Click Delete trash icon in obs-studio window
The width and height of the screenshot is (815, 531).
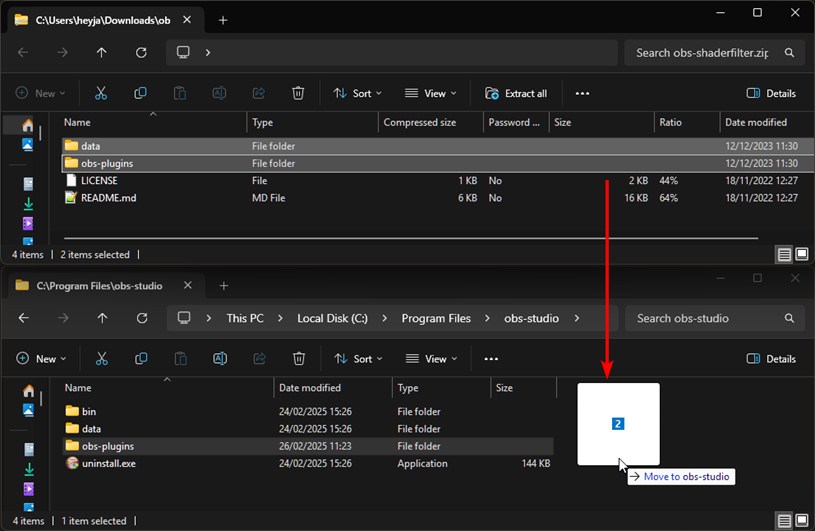pos(299,359)
